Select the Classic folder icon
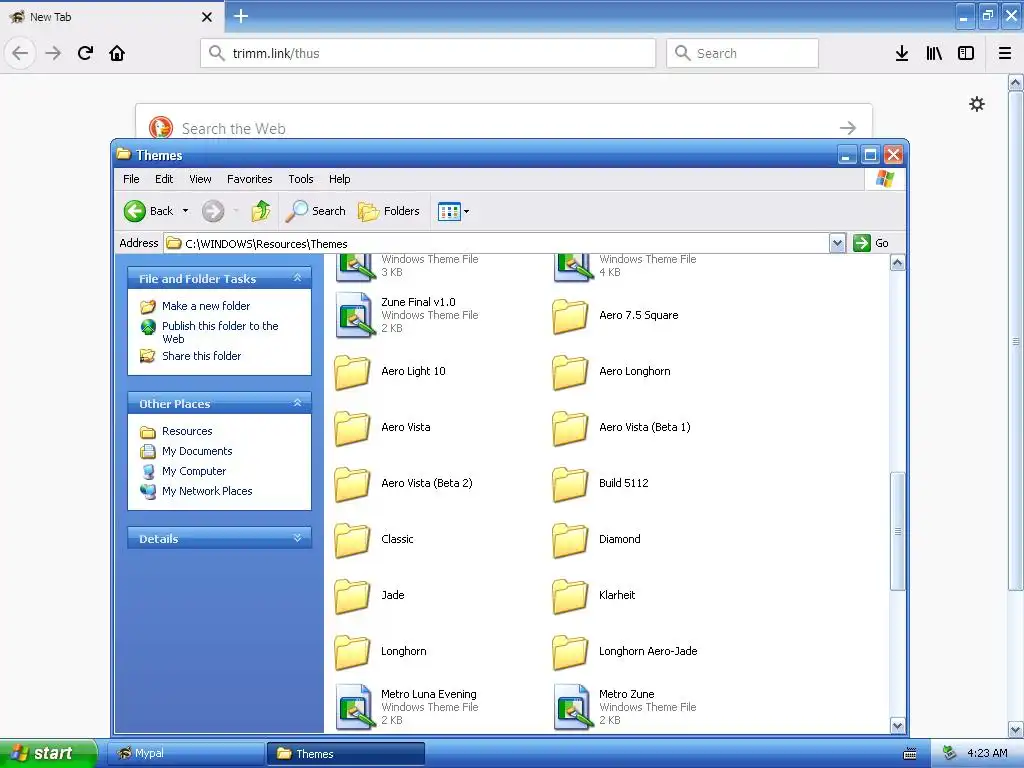The height and width of the screenshot is (768, 1024). tap(353, 540)
